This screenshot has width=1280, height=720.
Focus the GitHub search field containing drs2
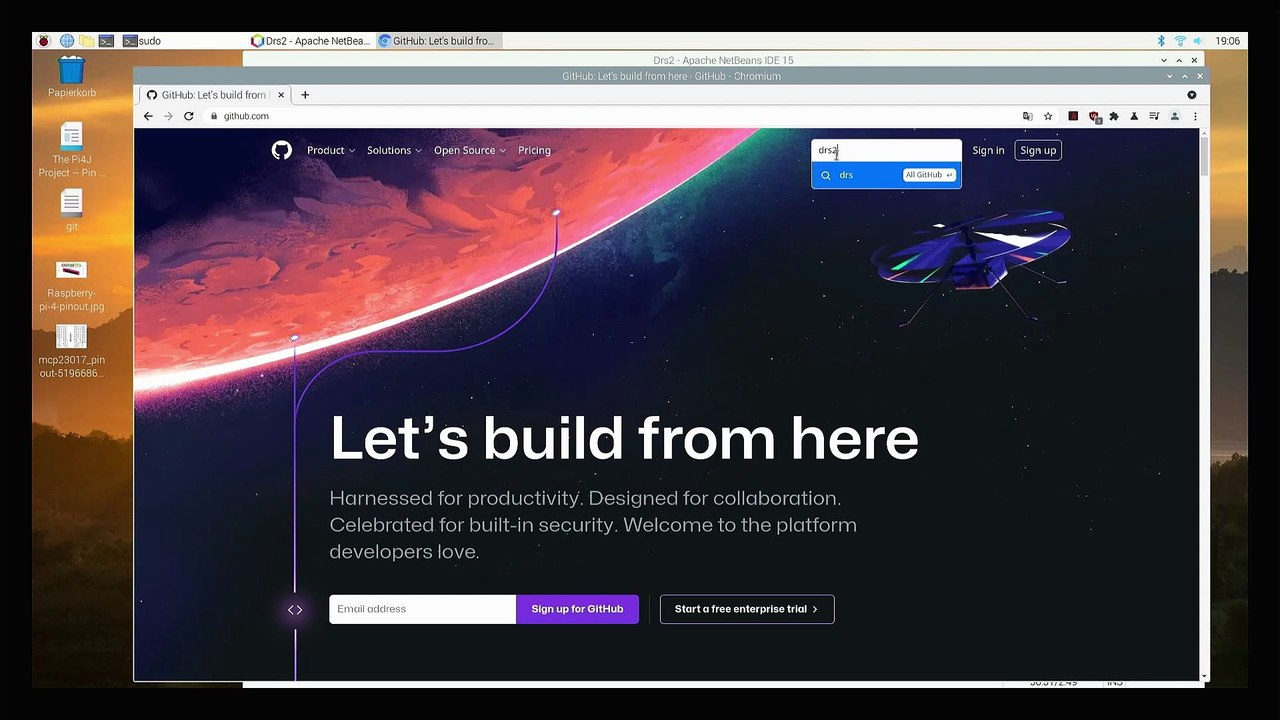(886, 150)
